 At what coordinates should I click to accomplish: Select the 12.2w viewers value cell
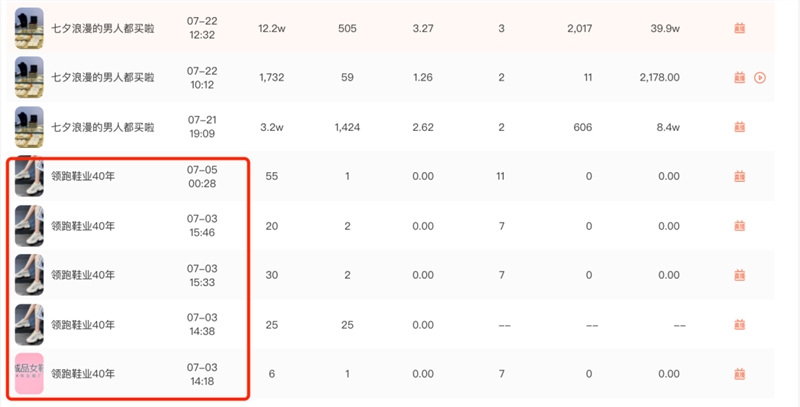click(x=271, y=29)
